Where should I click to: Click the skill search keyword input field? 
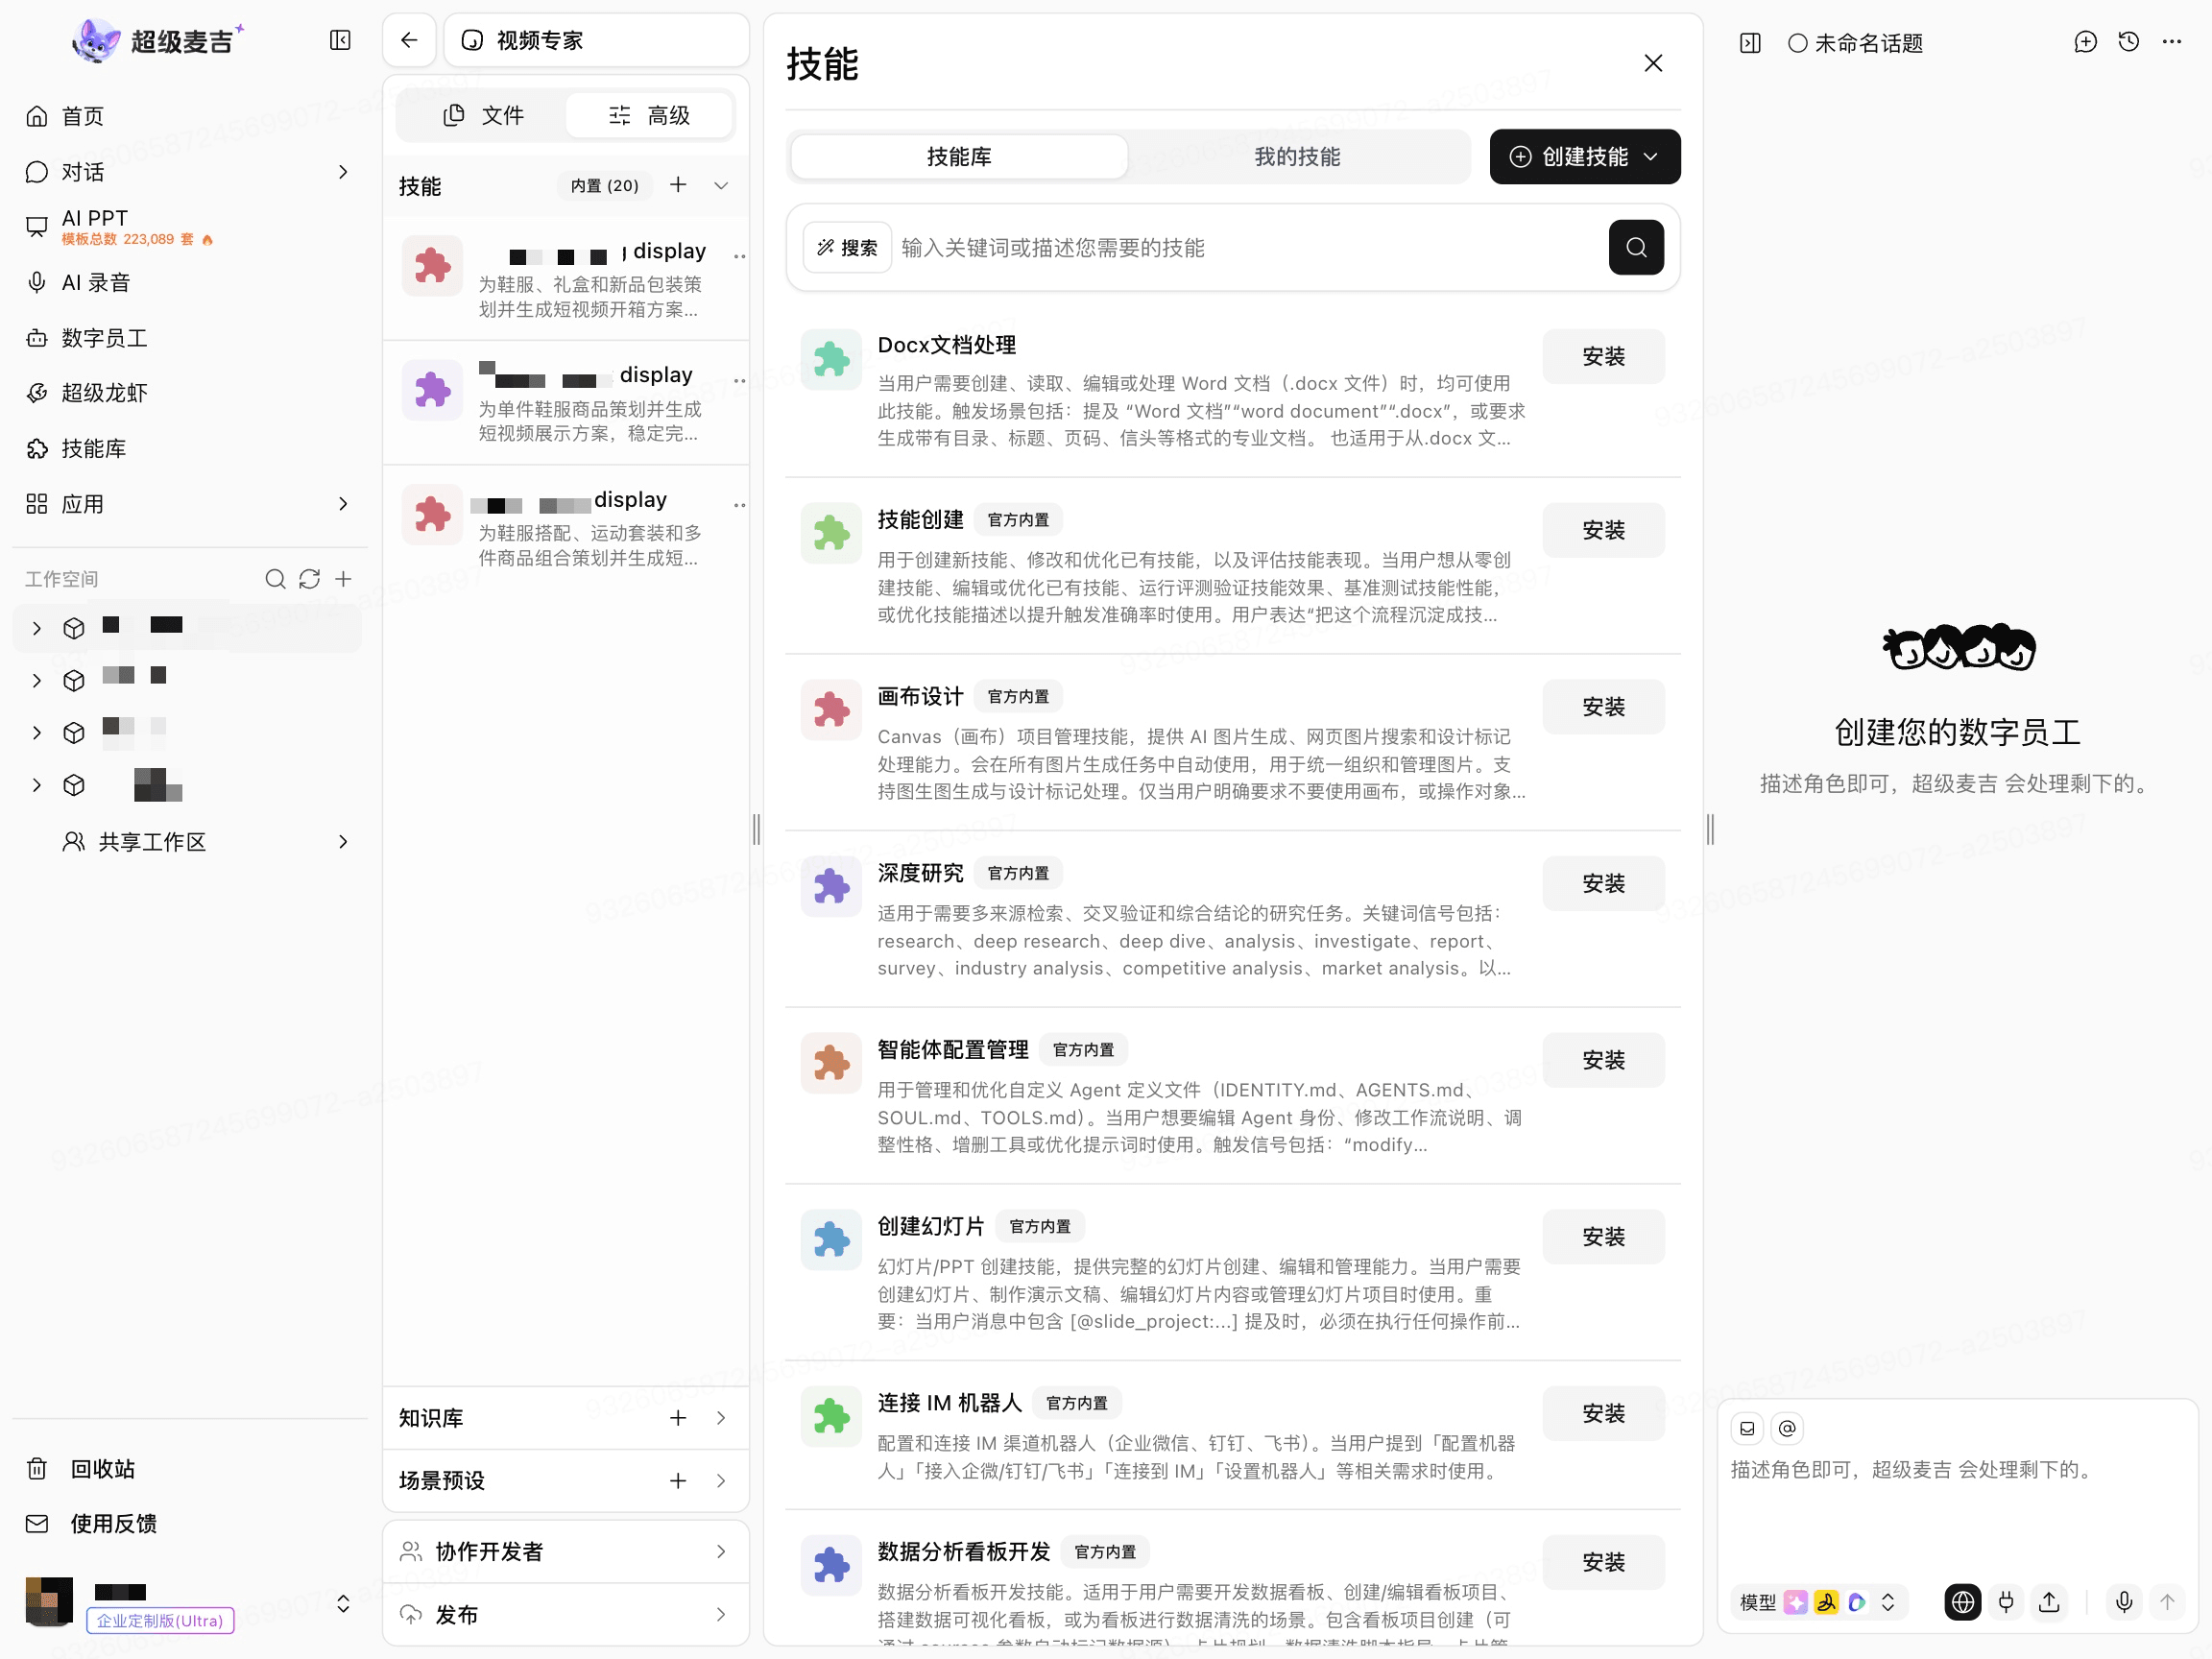(x=1248, y=247)
